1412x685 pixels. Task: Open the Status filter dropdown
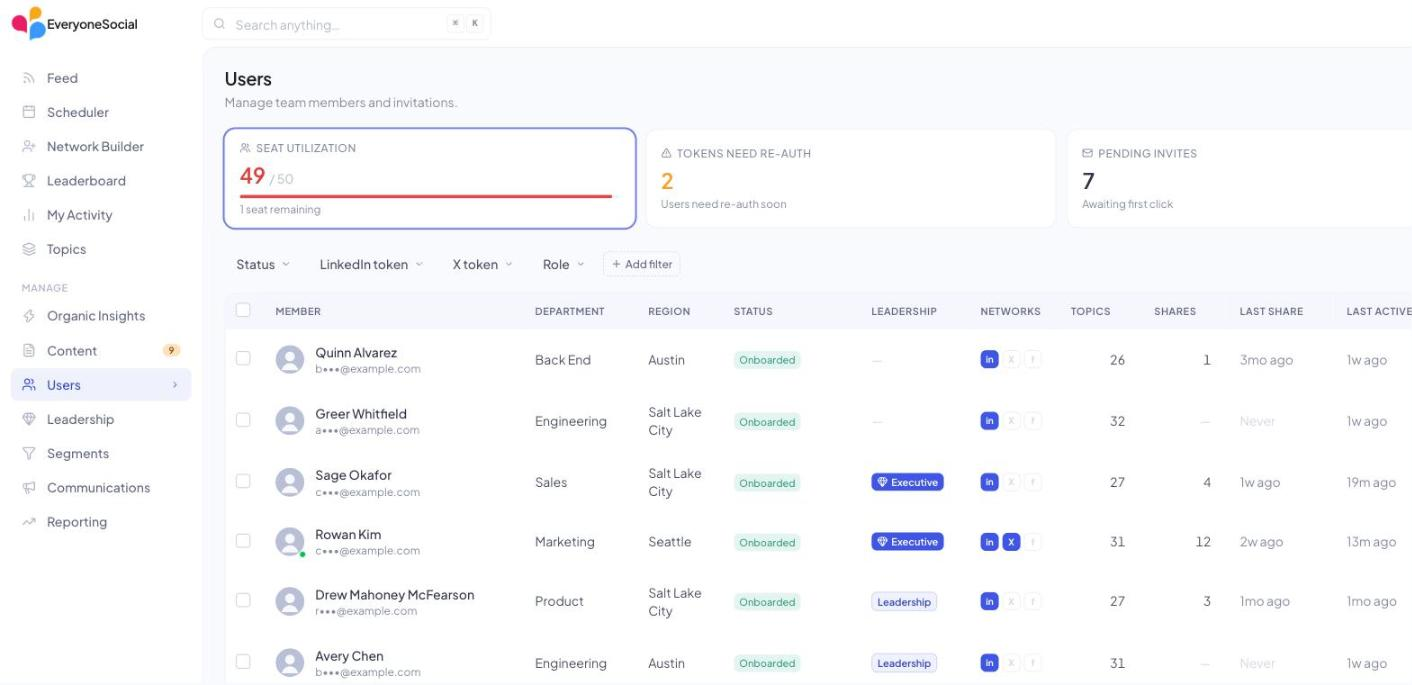263,264
